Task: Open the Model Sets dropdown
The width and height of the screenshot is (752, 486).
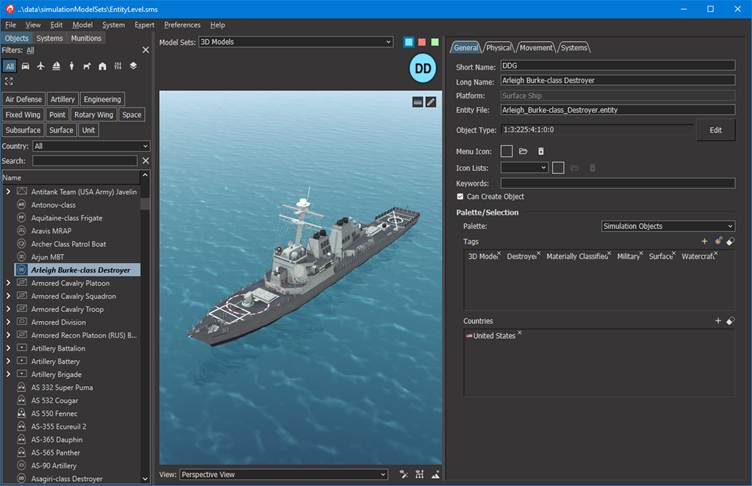Action: pos(295,42)
